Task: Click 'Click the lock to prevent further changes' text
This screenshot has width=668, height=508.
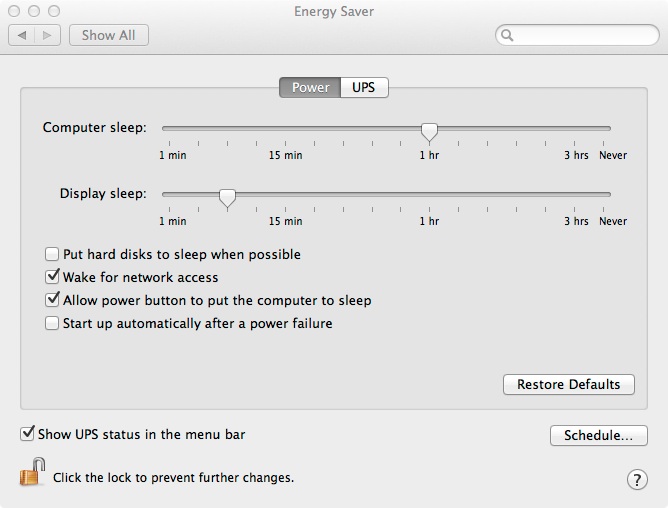Action: click(173, 478)
